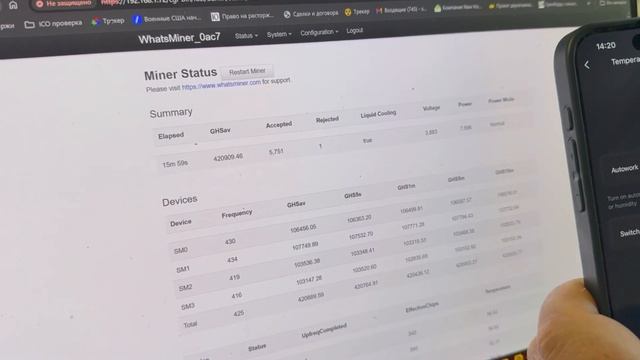The image size is (640, 360).
Task: Click the SM1 device row label
Action: [183, 269]
